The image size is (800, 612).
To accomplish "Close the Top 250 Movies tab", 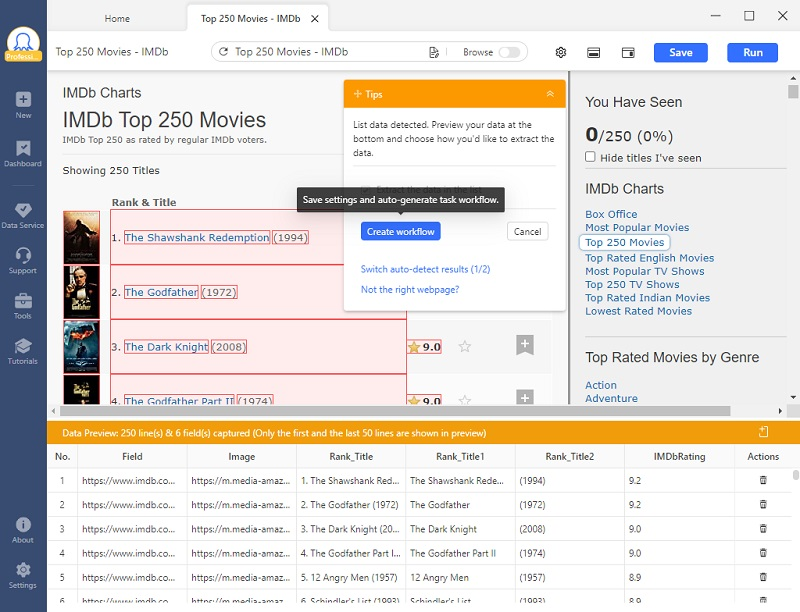I will tap(315, 19).
